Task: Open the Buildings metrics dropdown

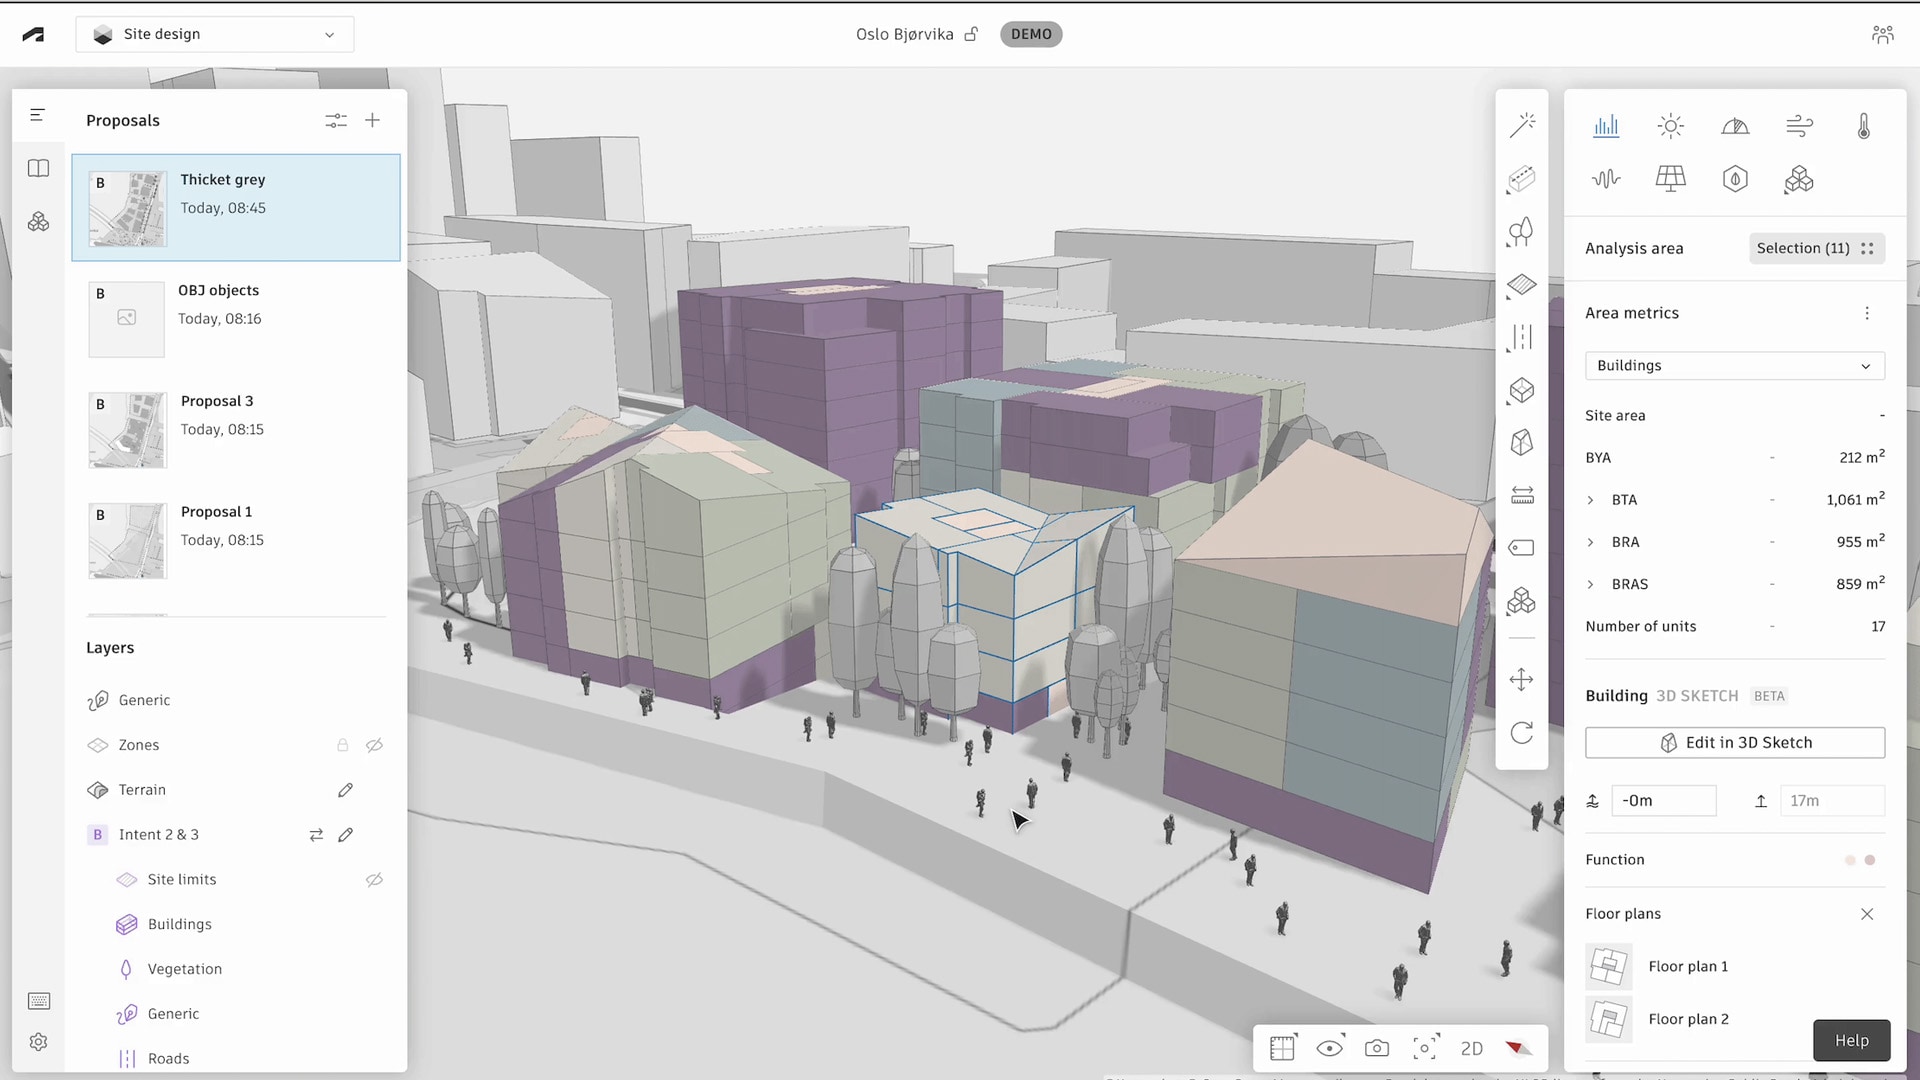Action: [x=1734, y=366]
